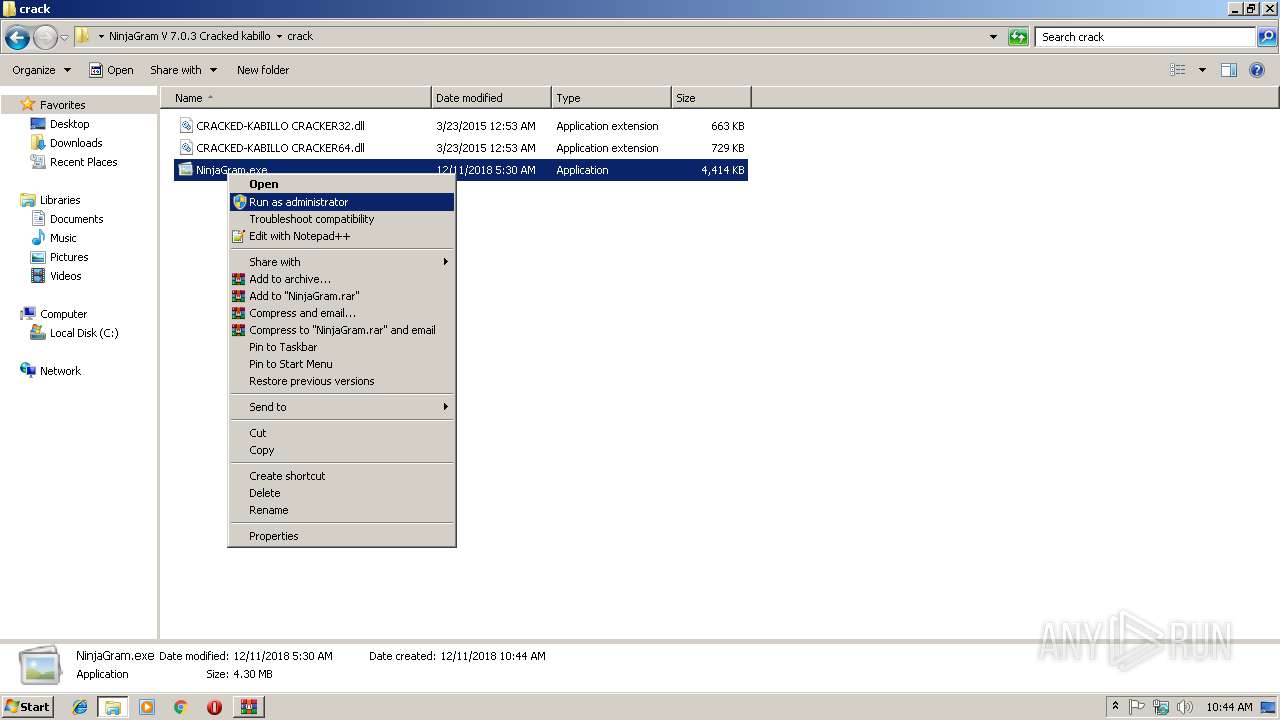
Task: Select Local Disk (C:) in sidebar
Action: 84,333
